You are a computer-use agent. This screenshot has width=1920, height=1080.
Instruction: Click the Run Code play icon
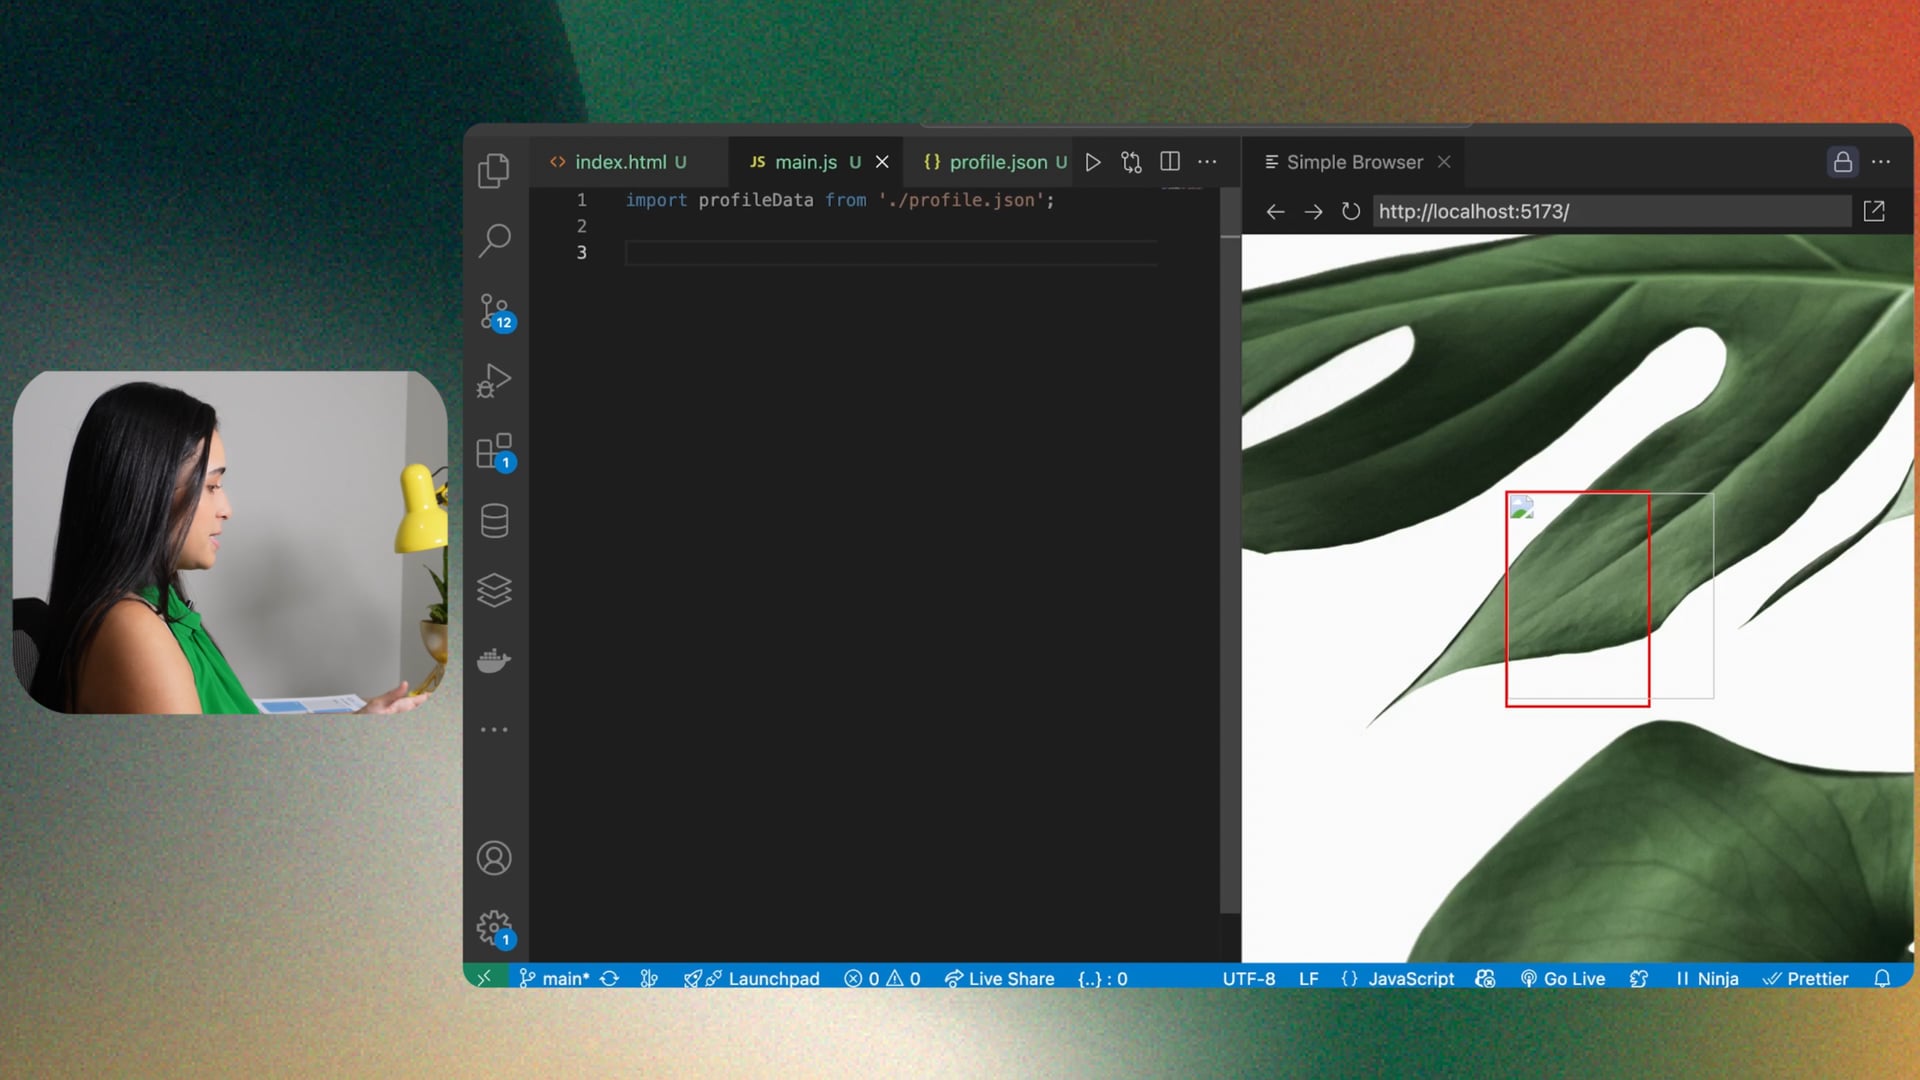pyautogui.click(x=1093, y=162)
